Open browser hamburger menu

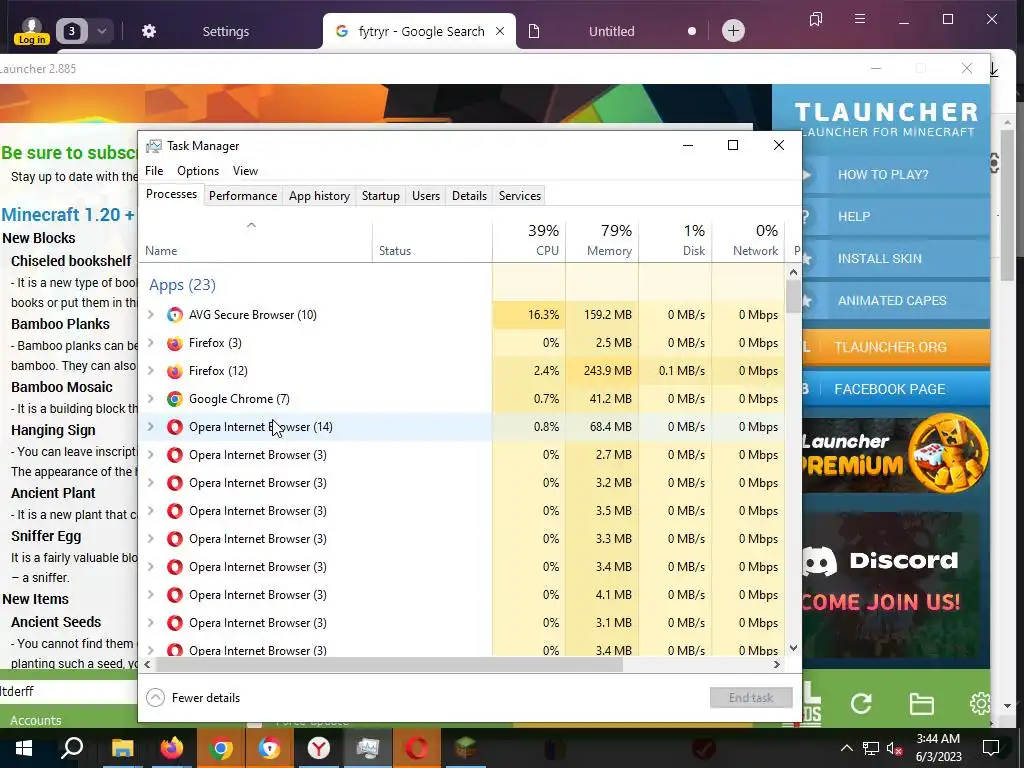(x=860, y=19)
